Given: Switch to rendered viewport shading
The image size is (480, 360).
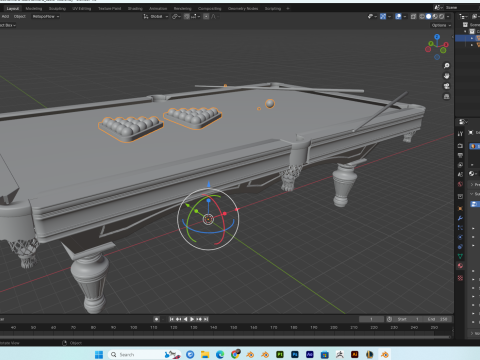Looking at the screenshot, I should (x=442, y=16).
